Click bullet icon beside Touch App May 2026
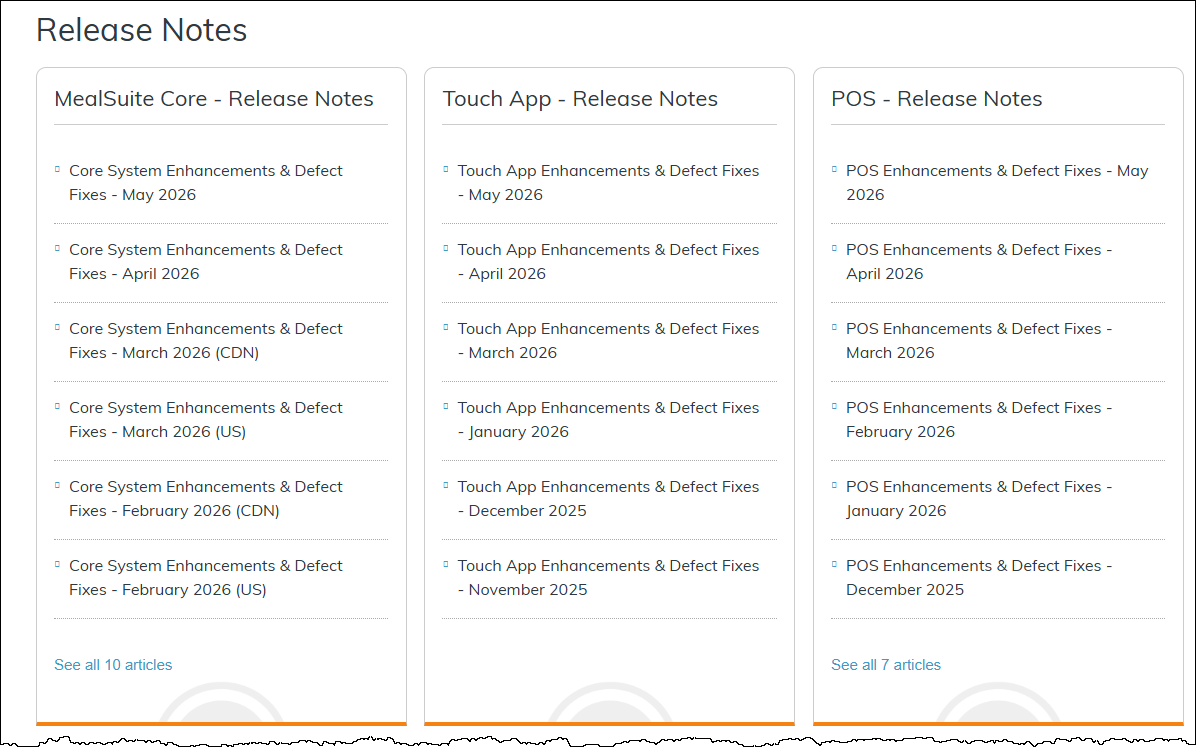 point(445,169)
